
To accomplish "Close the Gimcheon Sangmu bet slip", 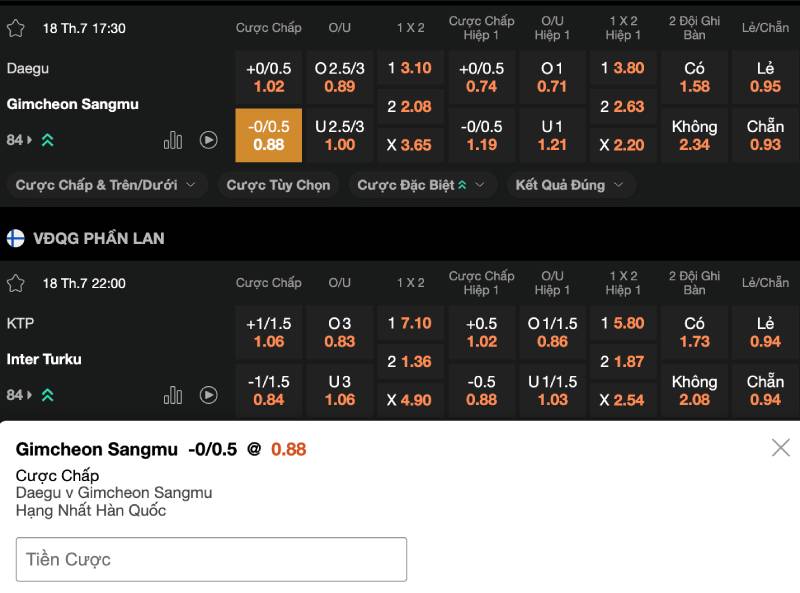I will pyautogui.click(x=780, y=447).
